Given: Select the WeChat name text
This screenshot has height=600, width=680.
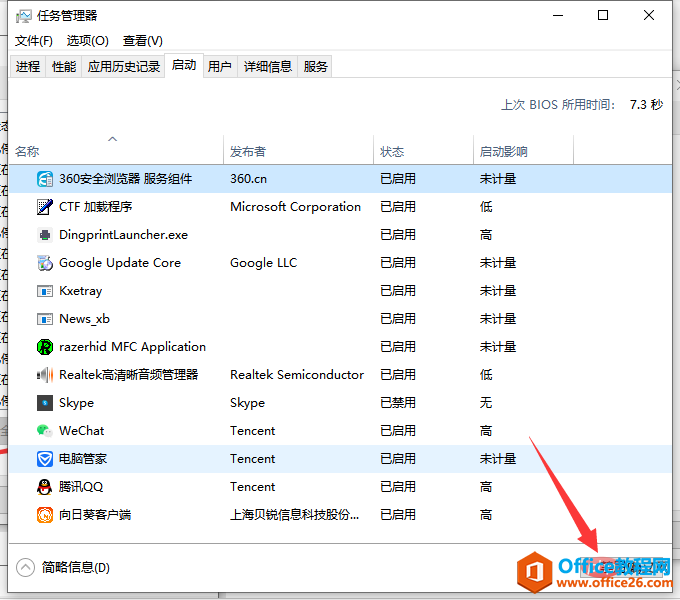Looking at the screenshot, I should 82,431.
